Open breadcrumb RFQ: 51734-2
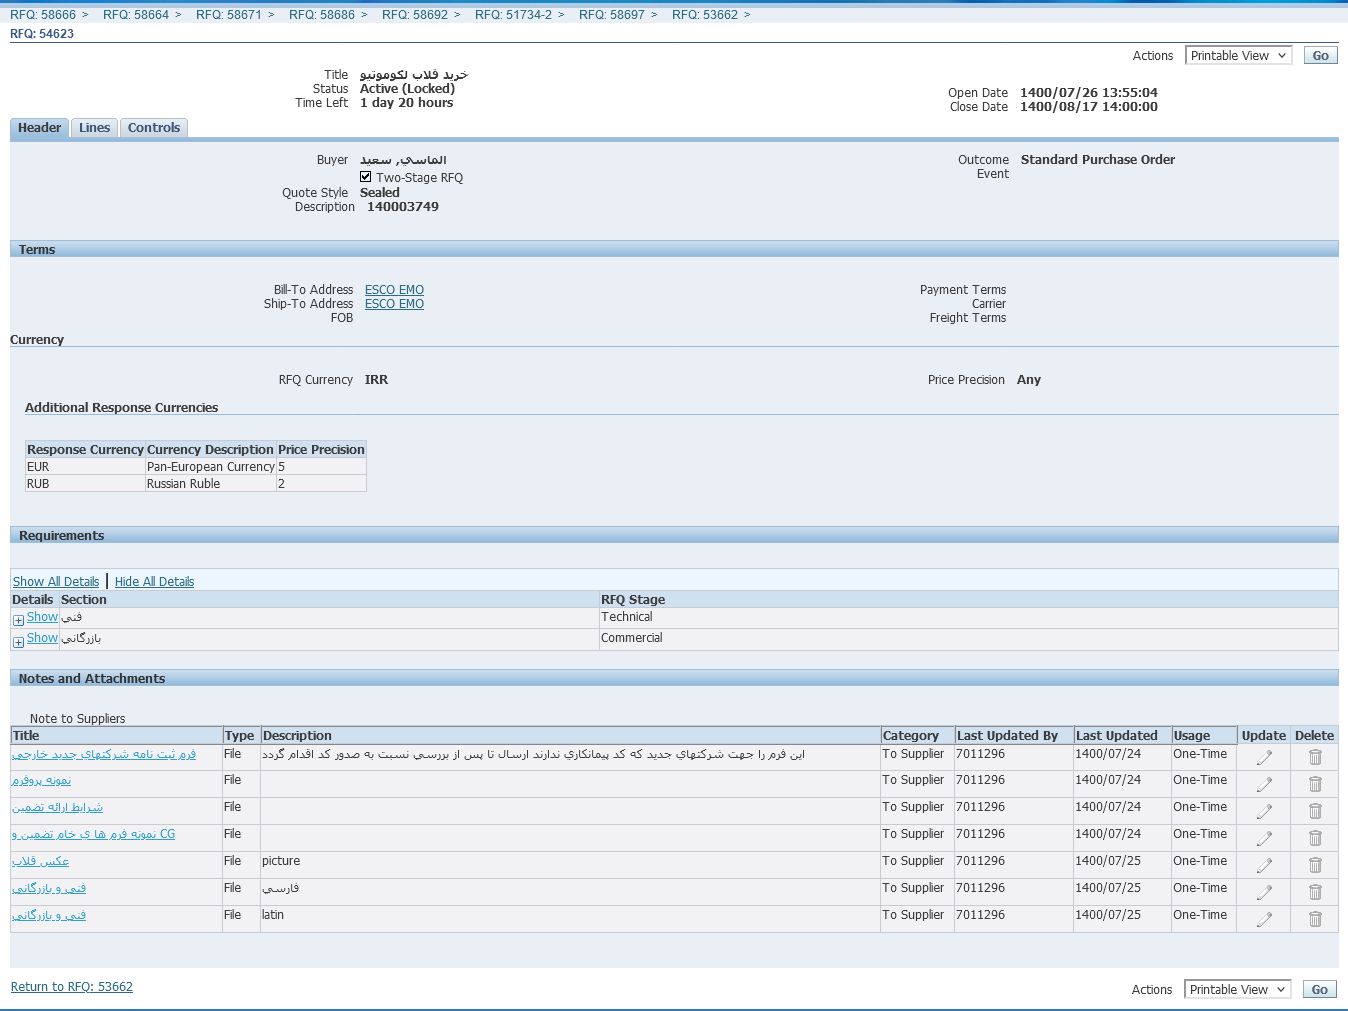The image size is (1348, 1011). (514, 15)
